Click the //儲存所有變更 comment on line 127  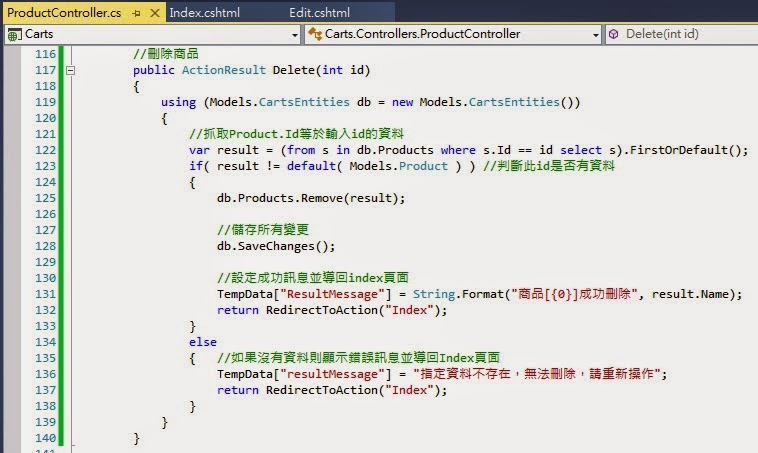pyautogui.click(x=262, y=230)
